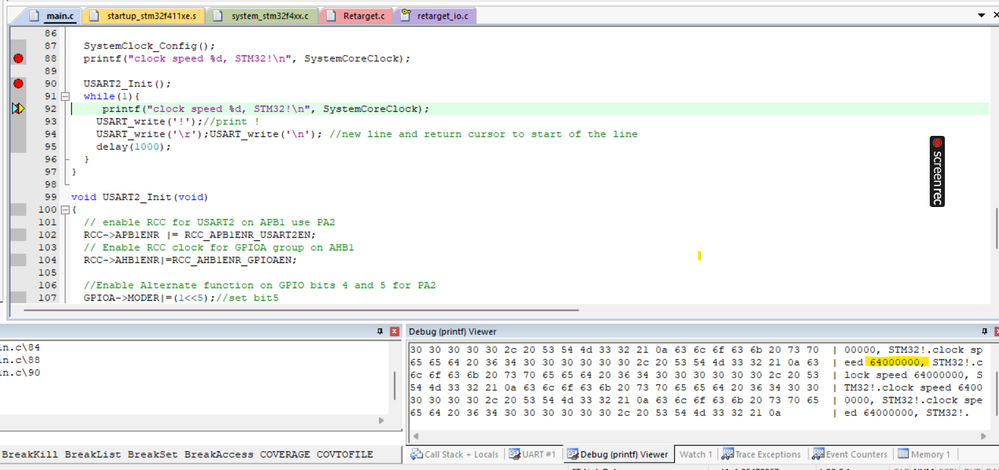Open the tab list dropdown arrow
The width and height of the screenshot is (999, 470).
coord(980,15)
